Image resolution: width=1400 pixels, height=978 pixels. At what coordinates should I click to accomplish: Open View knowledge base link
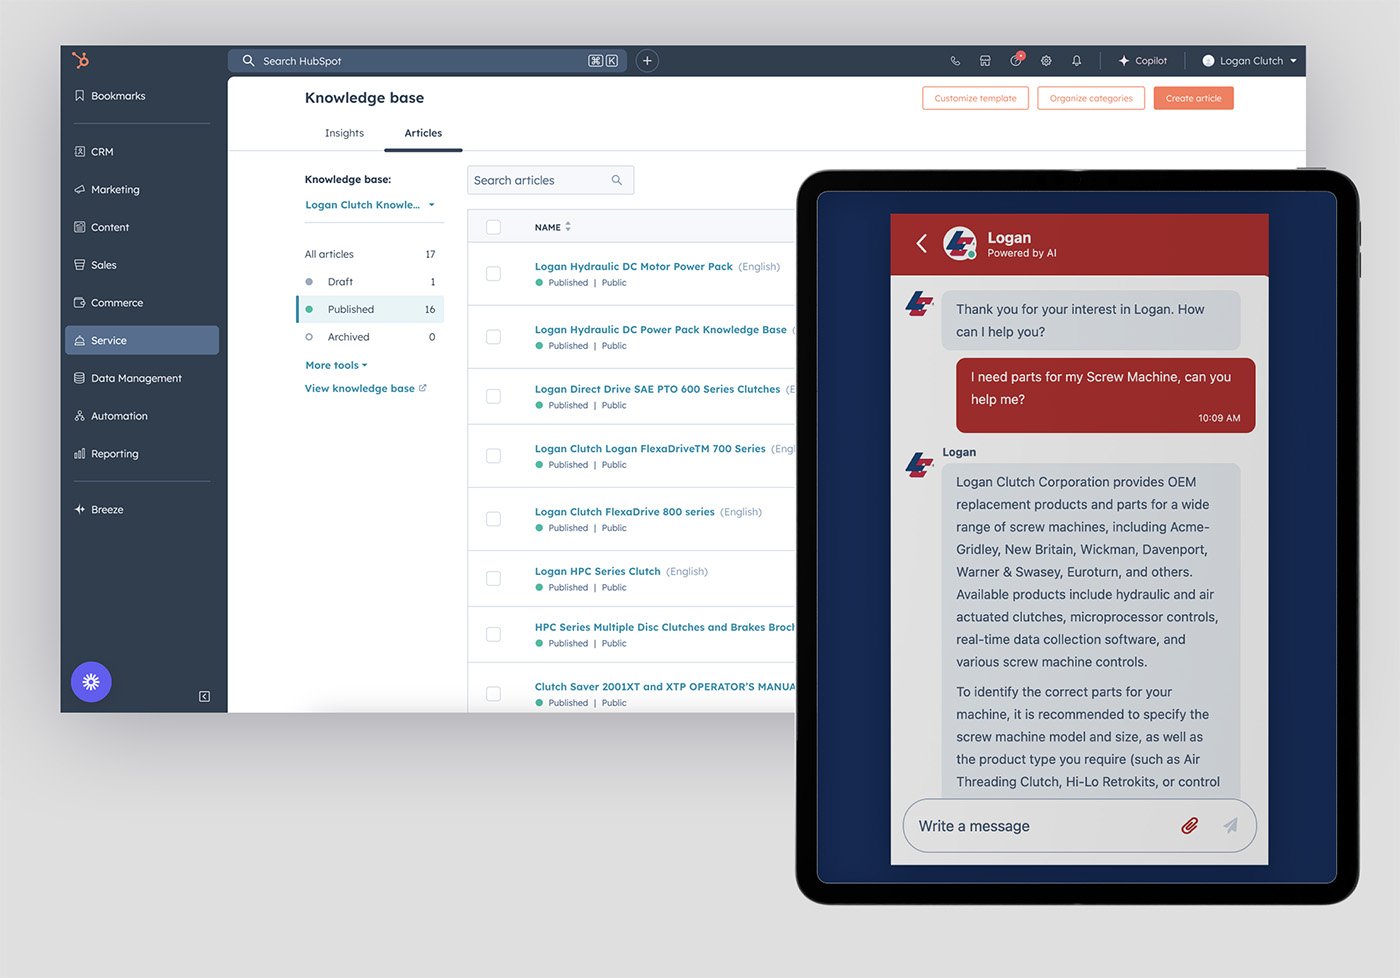coord(365,388)
